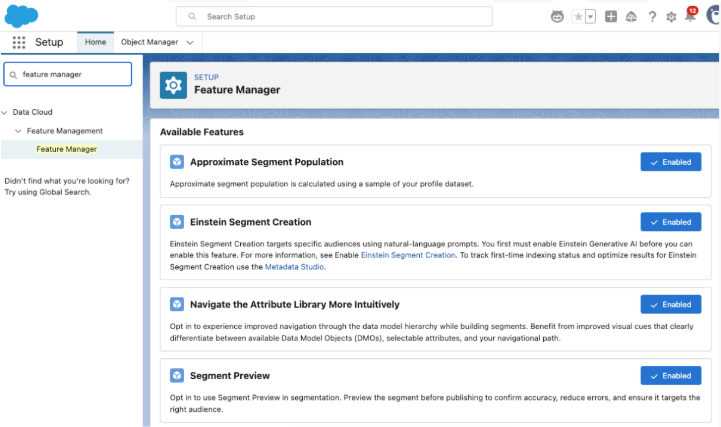Switch to the Object Manager tab

click(x=149, y=42)
